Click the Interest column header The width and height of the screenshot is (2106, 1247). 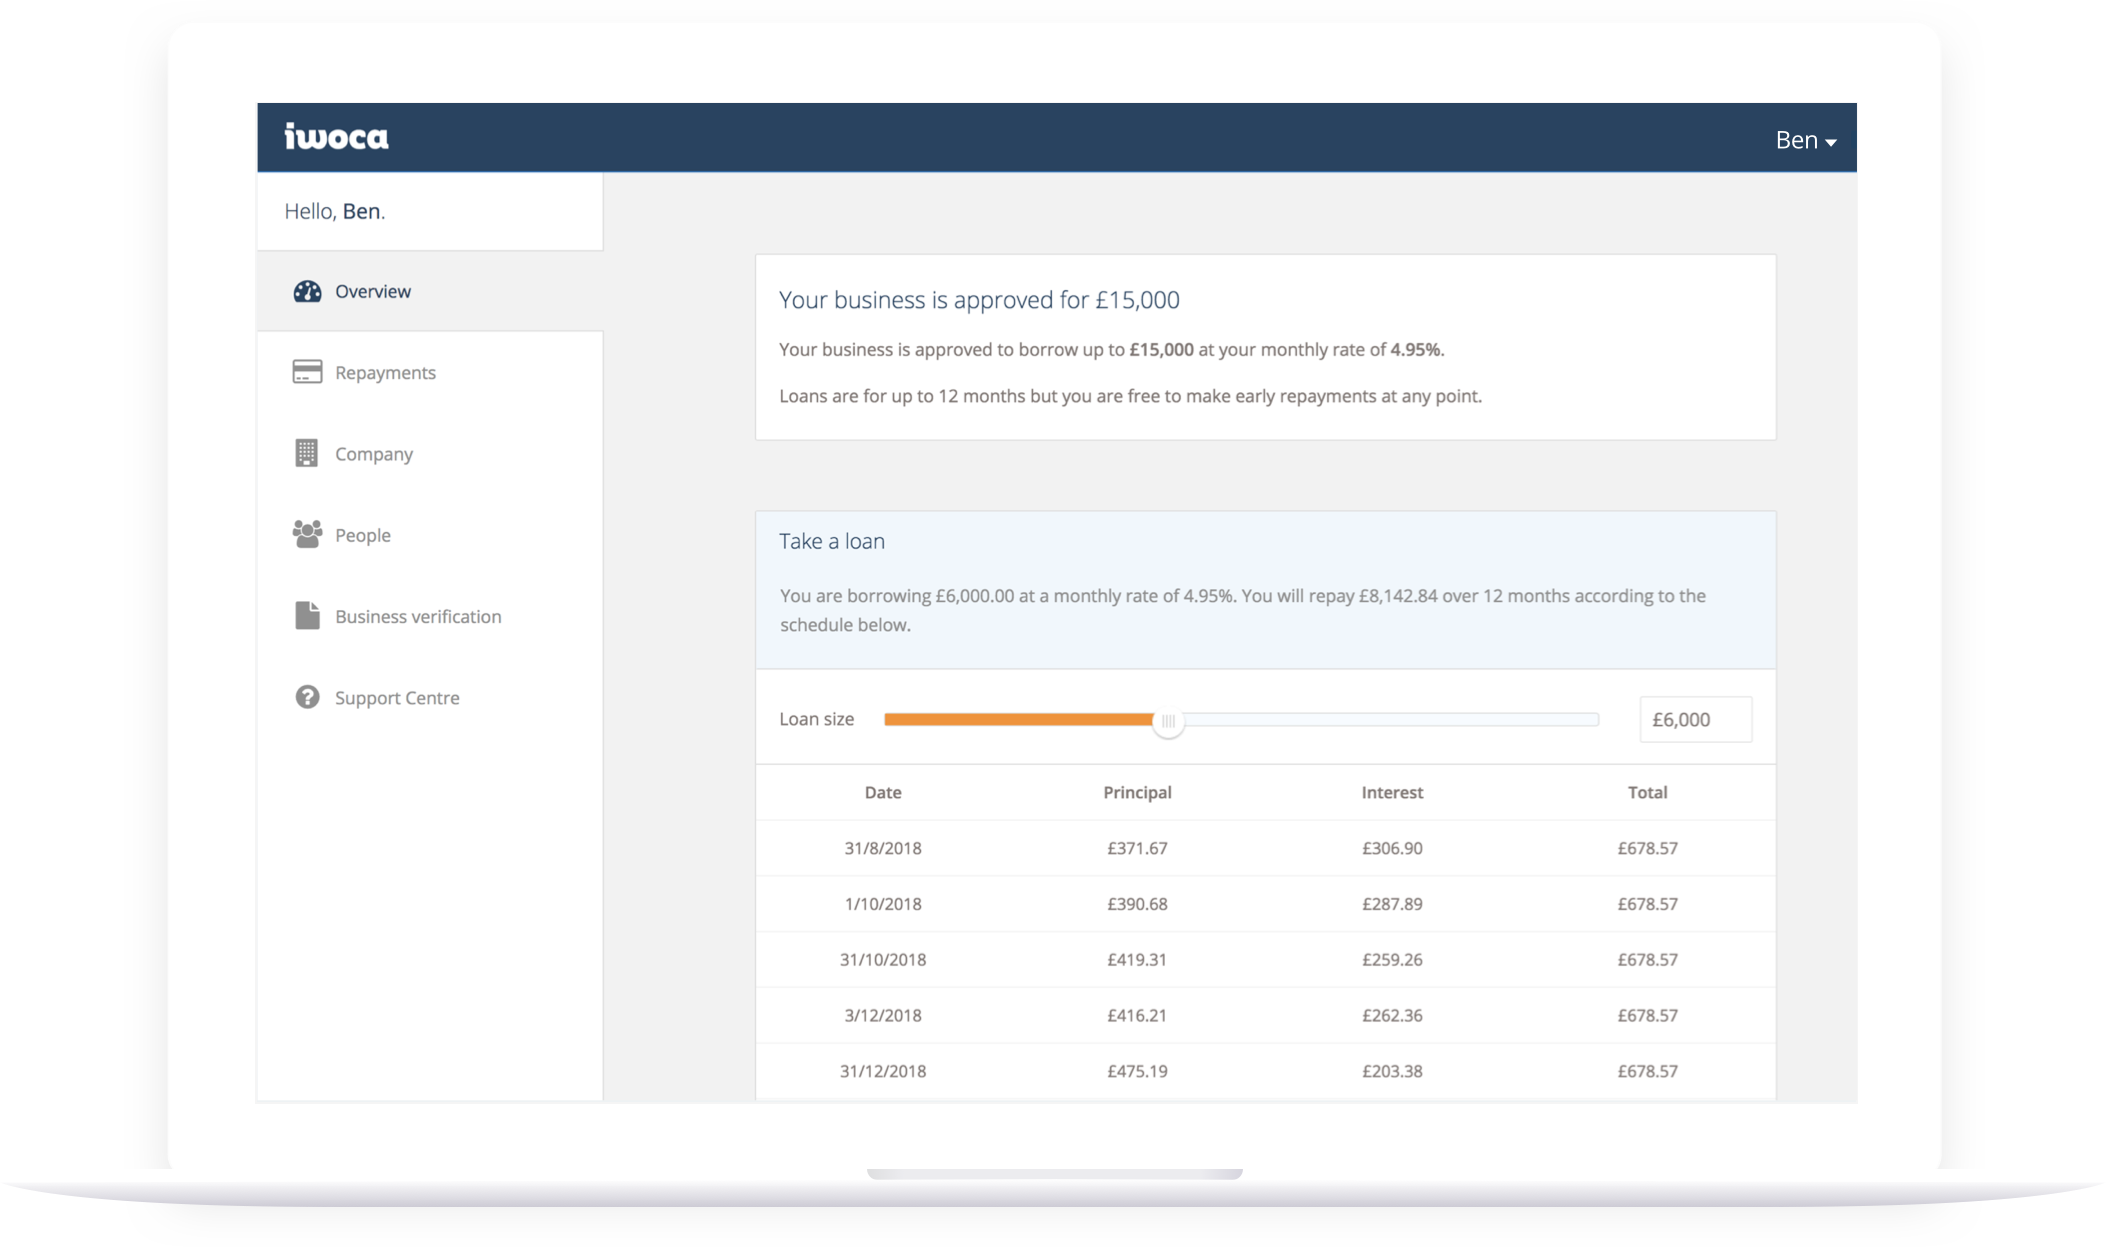(1392, 792)
